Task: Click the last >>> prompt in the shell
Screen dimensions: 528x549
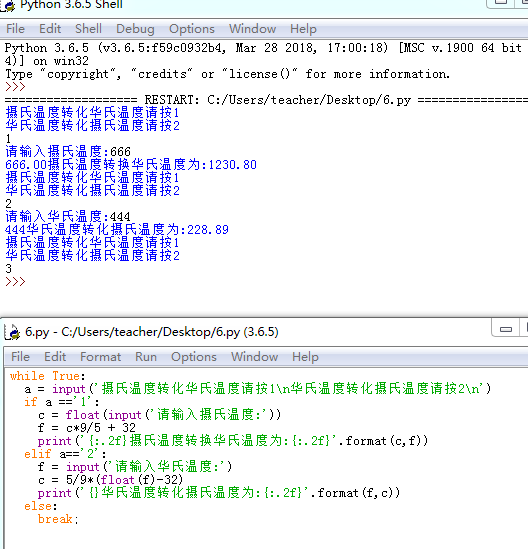Action: point(15,282)
